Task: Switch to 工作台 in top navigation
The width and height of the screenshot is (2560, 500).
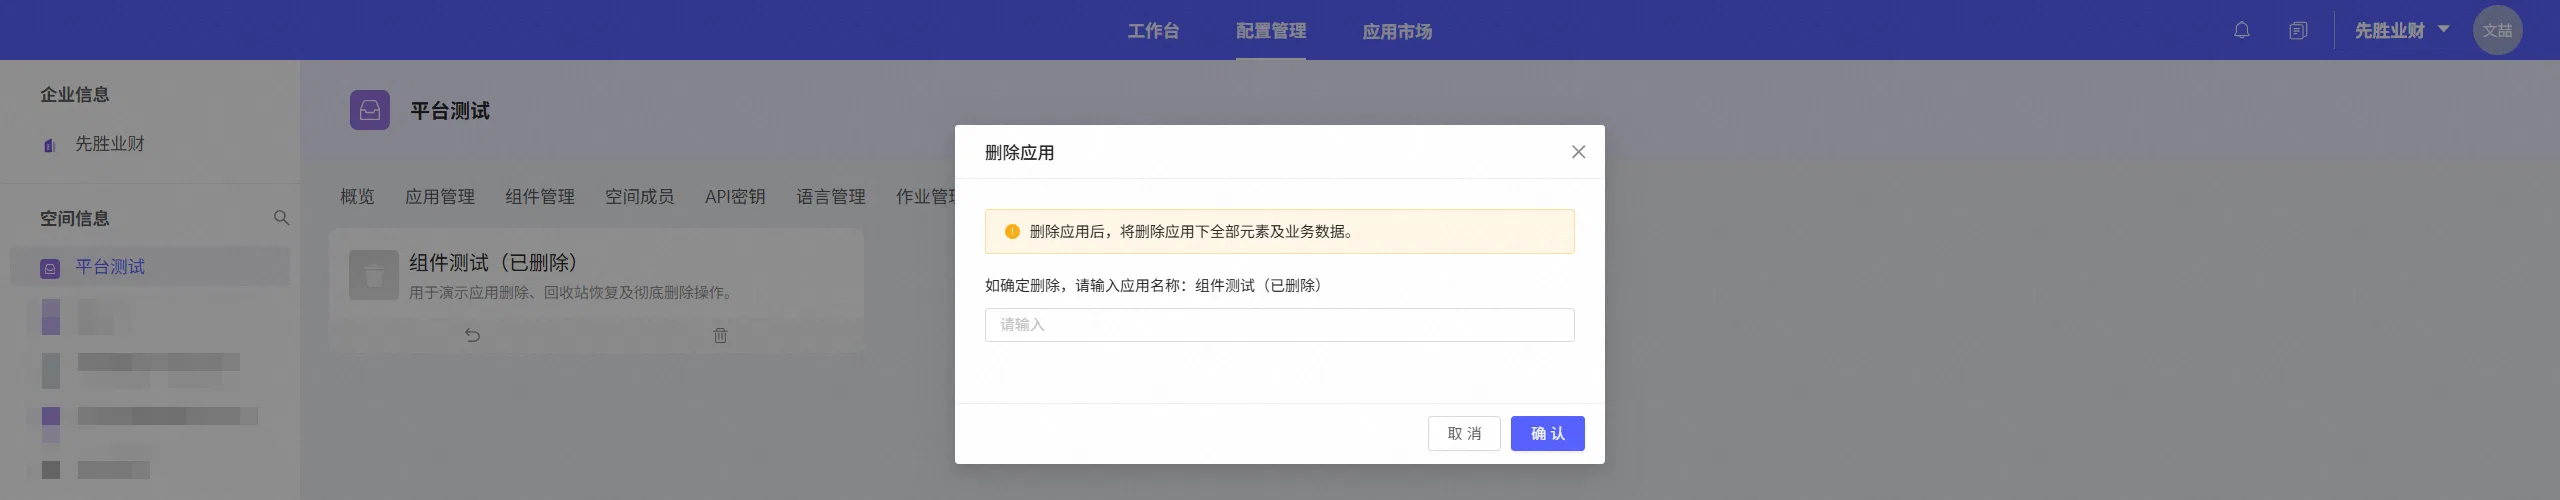Action: tap(1153, 31)
